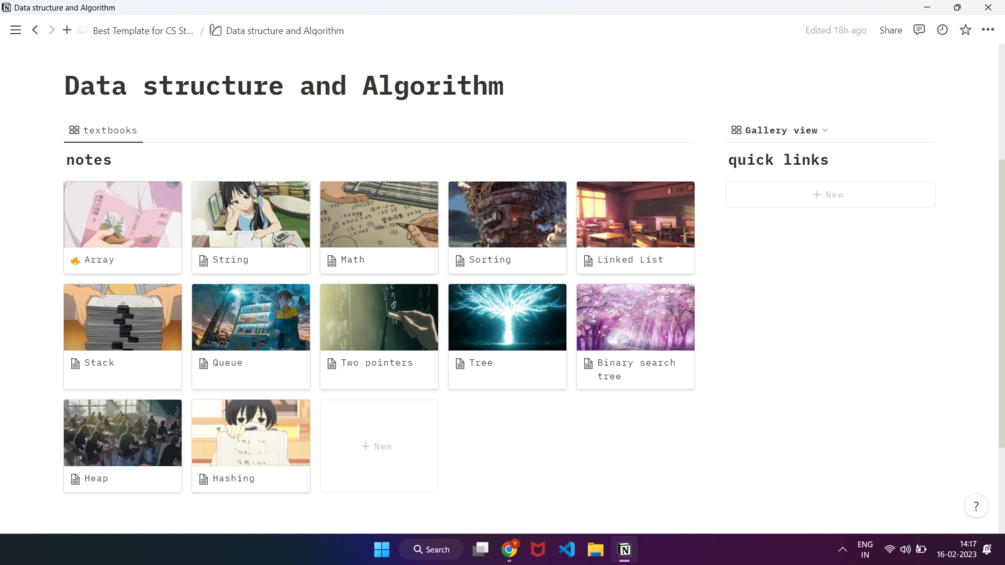Open the Heap card image
The image size is (1005, 565).
(122, 432)
